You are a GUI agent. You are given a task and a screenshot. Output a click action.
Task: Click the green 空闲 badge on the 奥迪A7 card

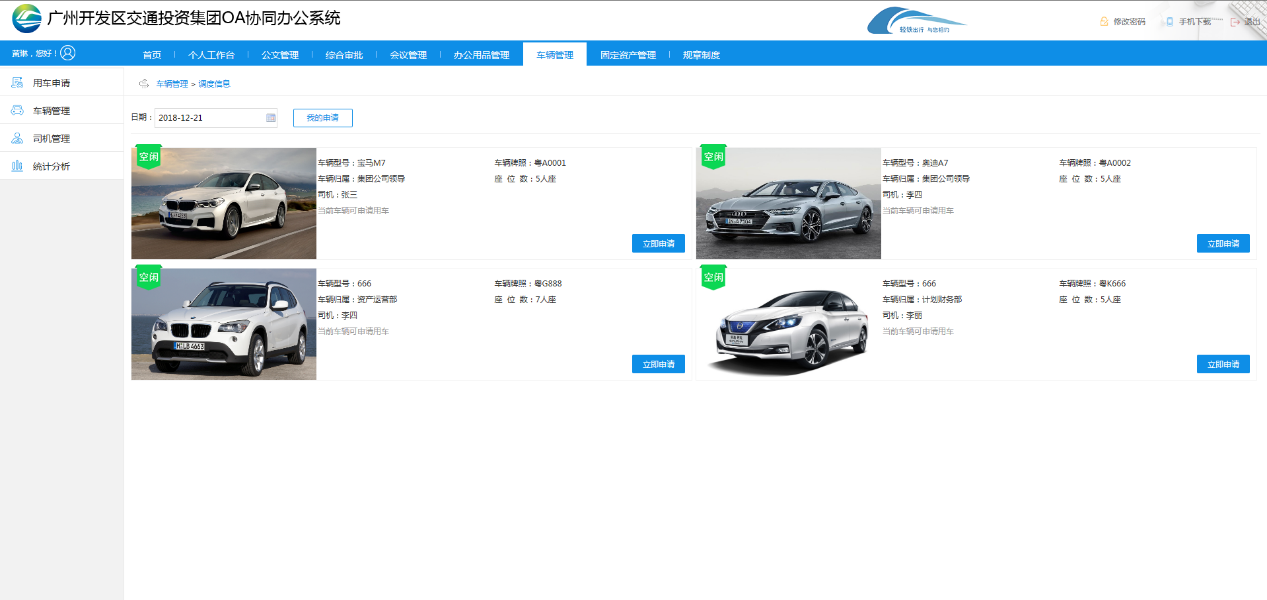coord(713,157)
